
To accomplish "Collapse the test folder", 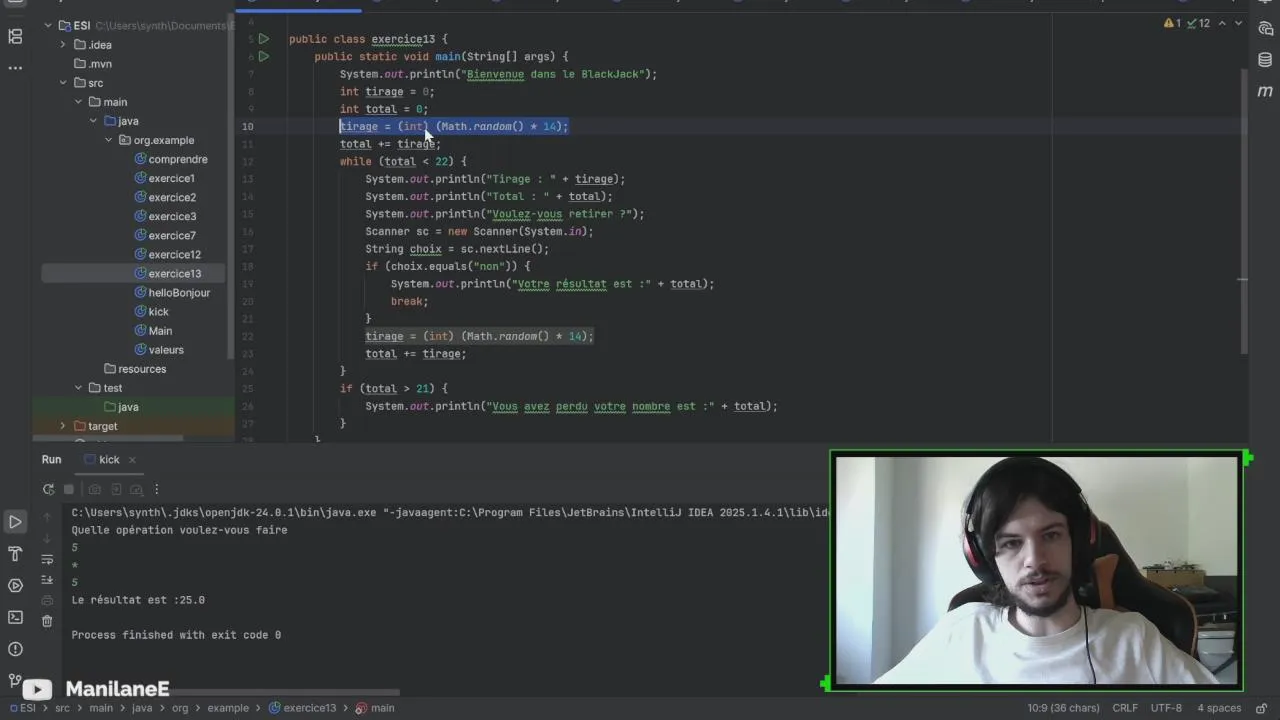I will pyautogui.click(x=79, y=388).
